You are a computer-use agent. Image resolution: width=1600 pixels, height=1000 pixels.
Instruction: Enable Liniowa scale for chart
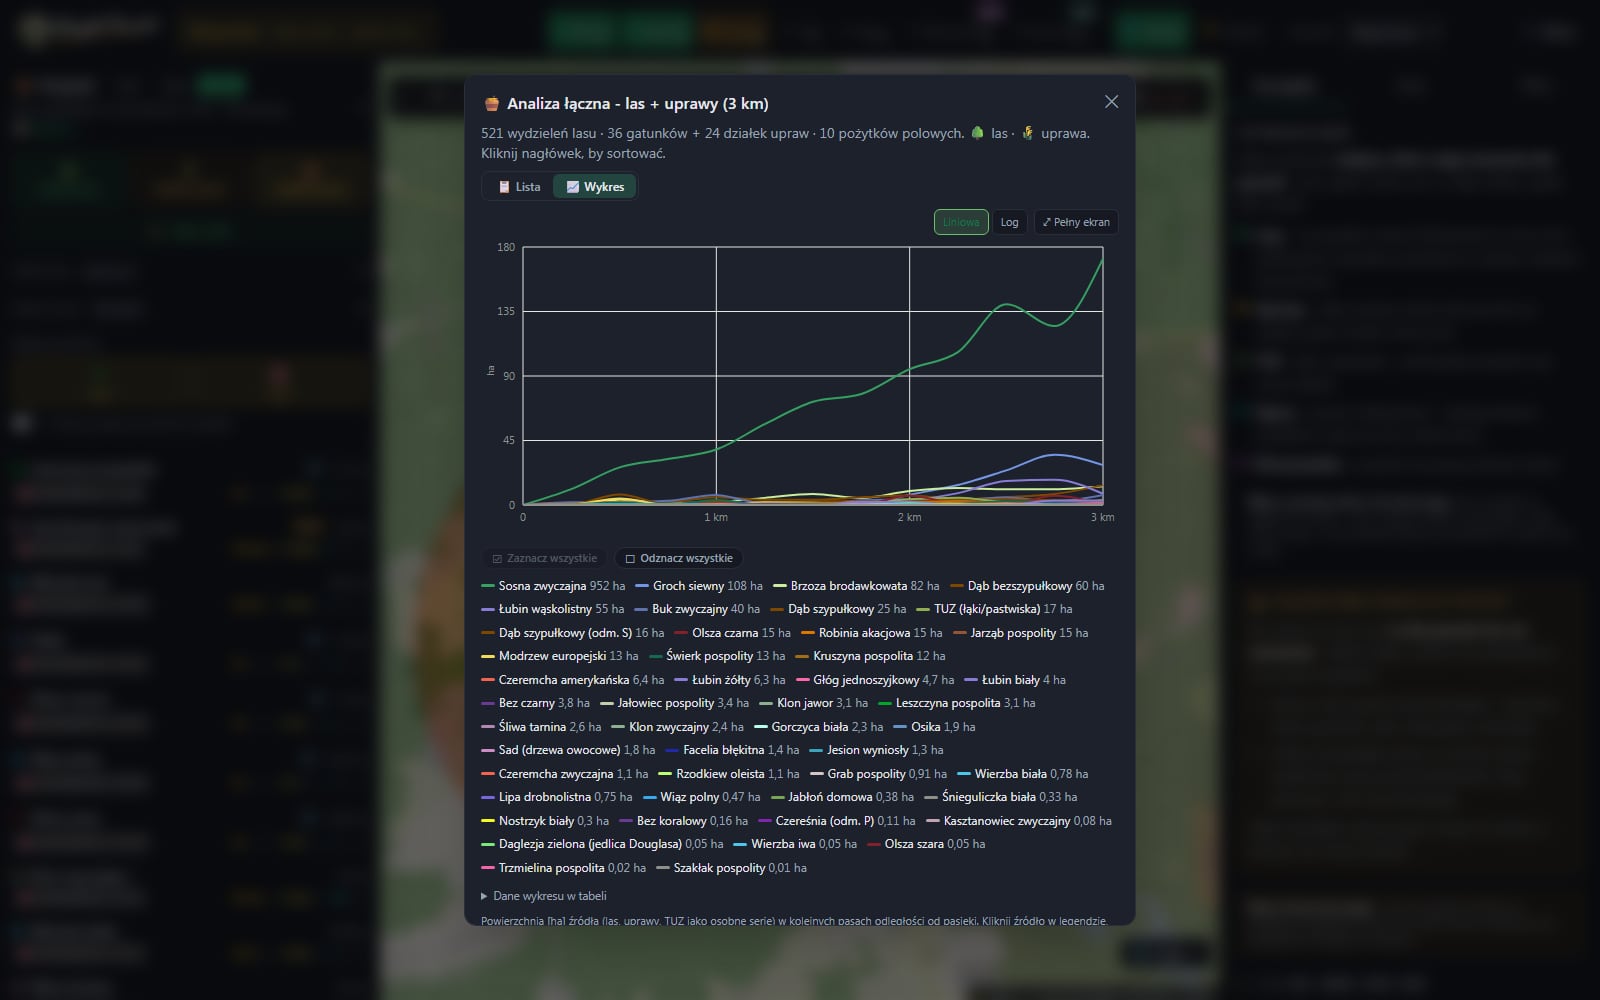coord(961,222)
